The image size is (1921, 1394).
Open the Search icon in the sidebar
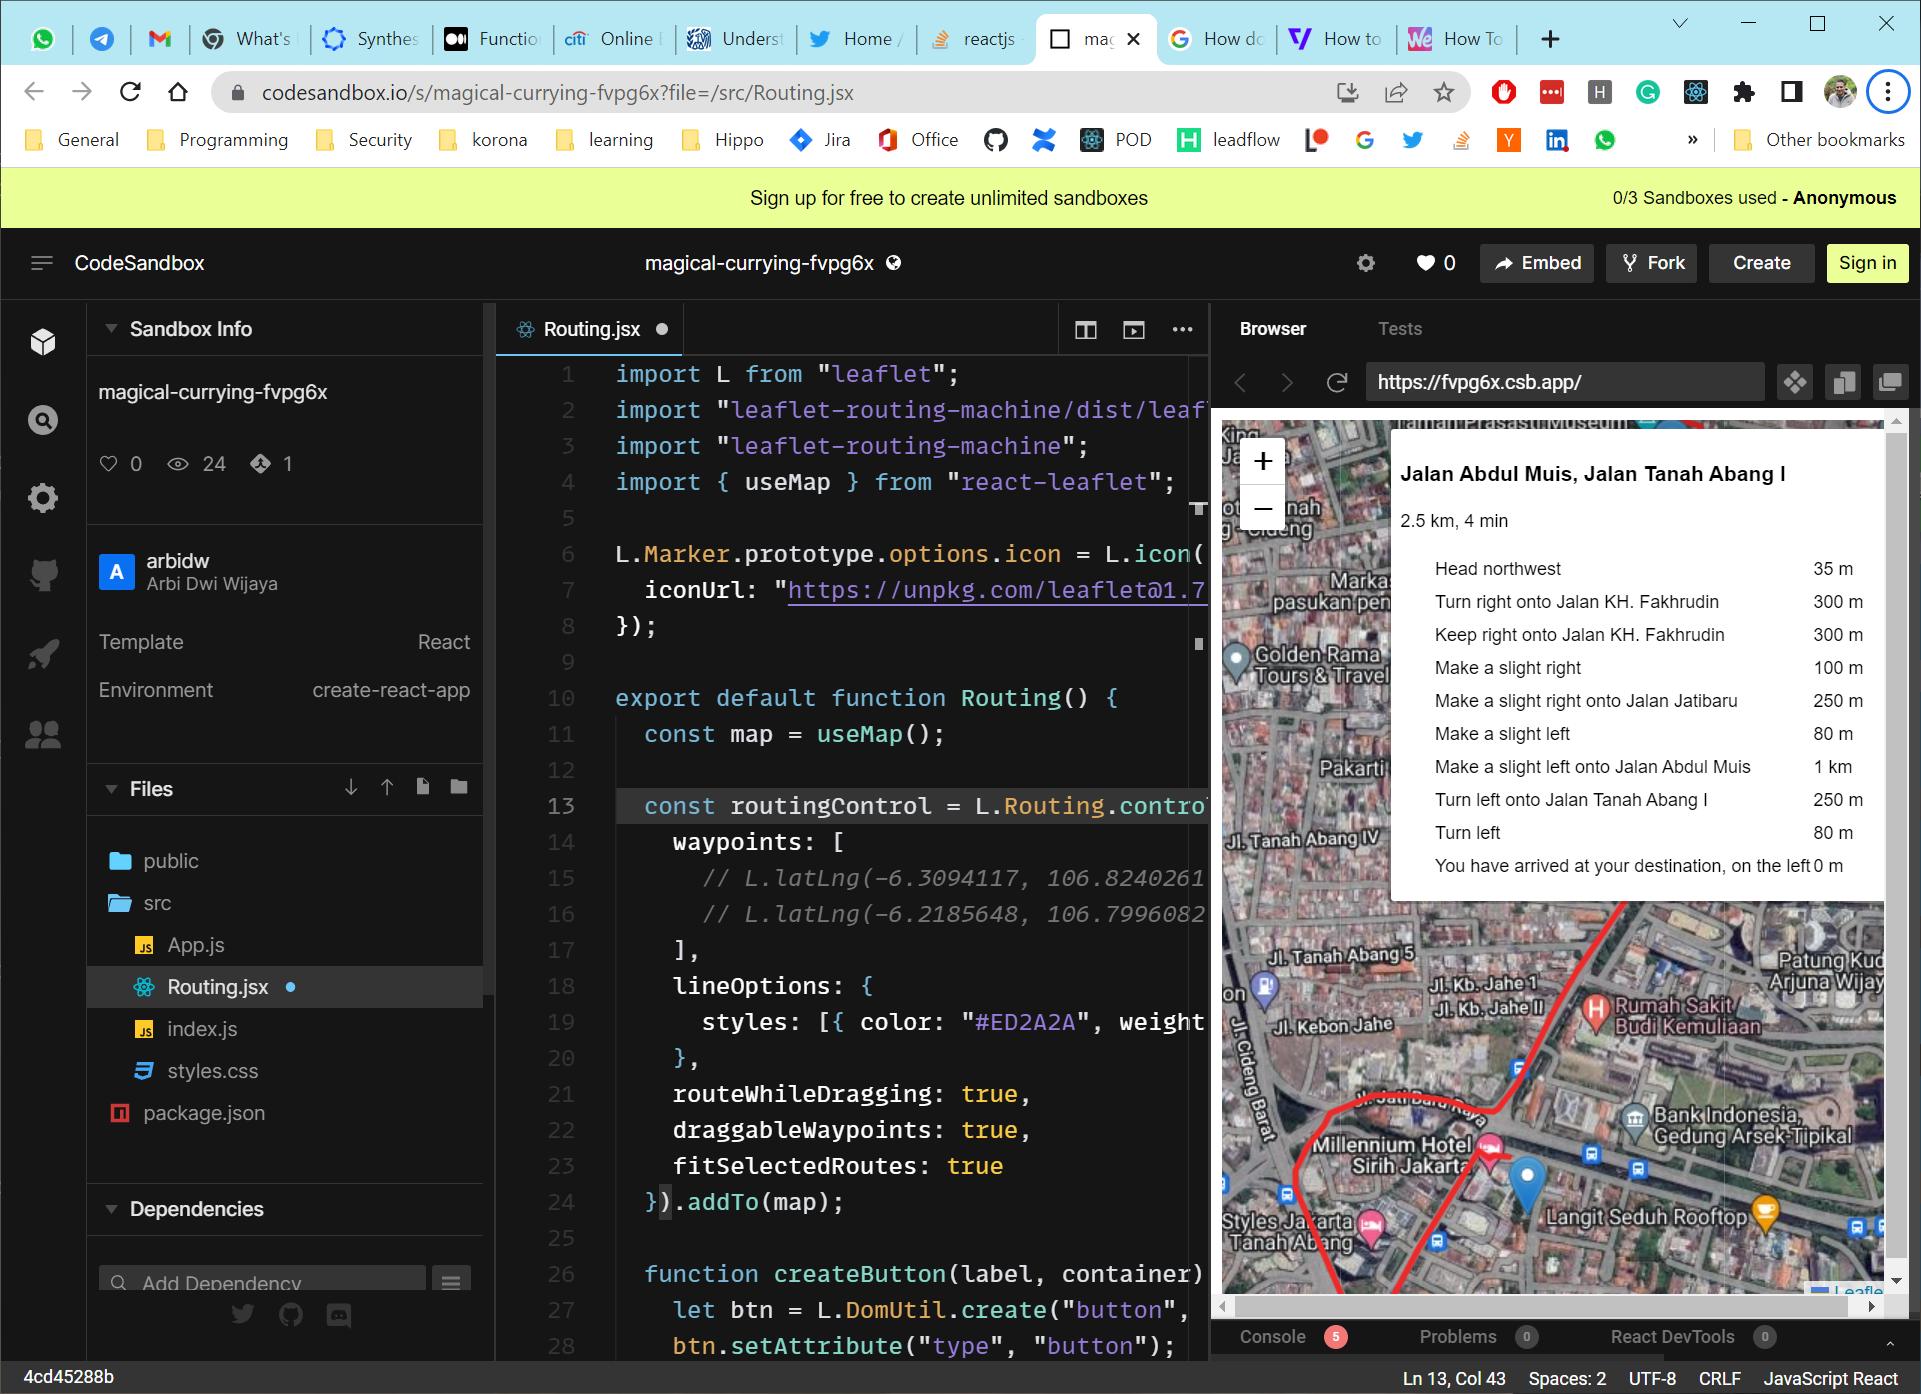point(43,421)
